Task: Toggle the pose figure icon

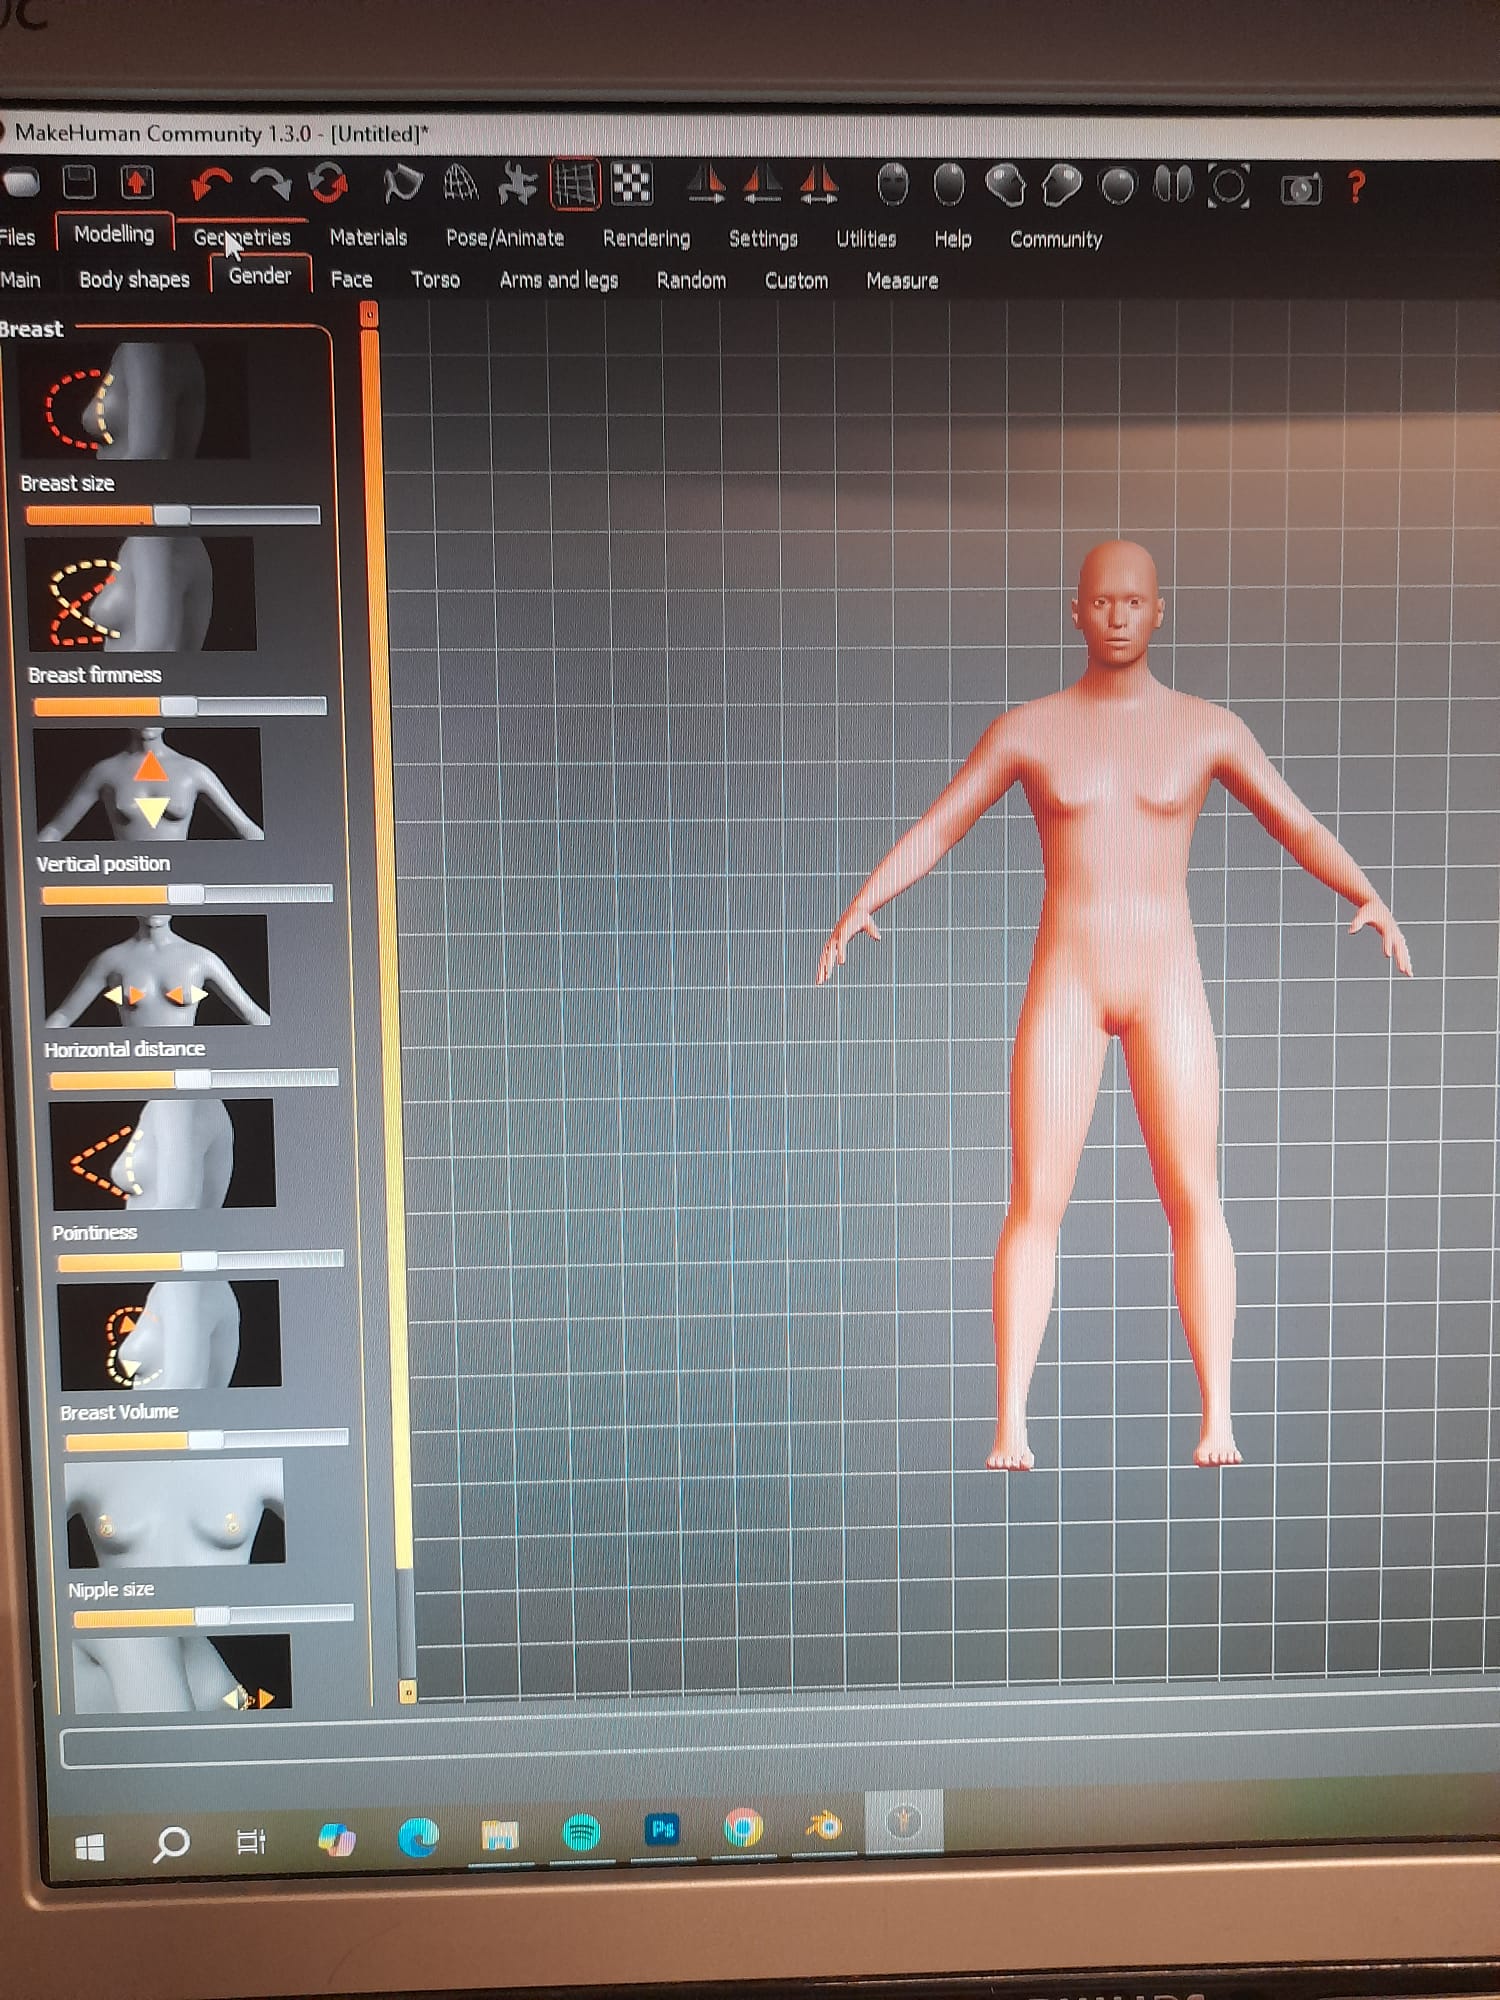Action: (517, 185)
